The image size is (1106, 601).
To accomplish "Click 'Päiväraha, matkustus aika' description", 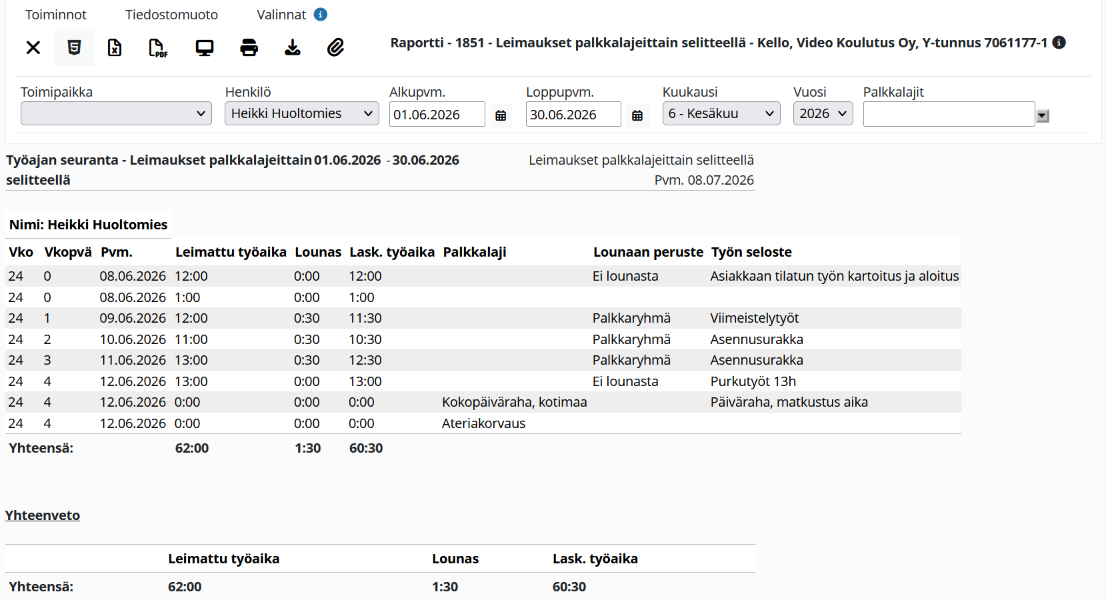I will point(789,402).
